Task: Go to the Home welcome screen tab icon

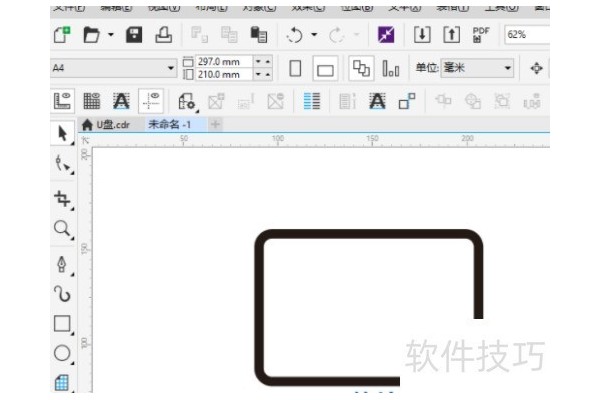Action: tap(87, 124)
